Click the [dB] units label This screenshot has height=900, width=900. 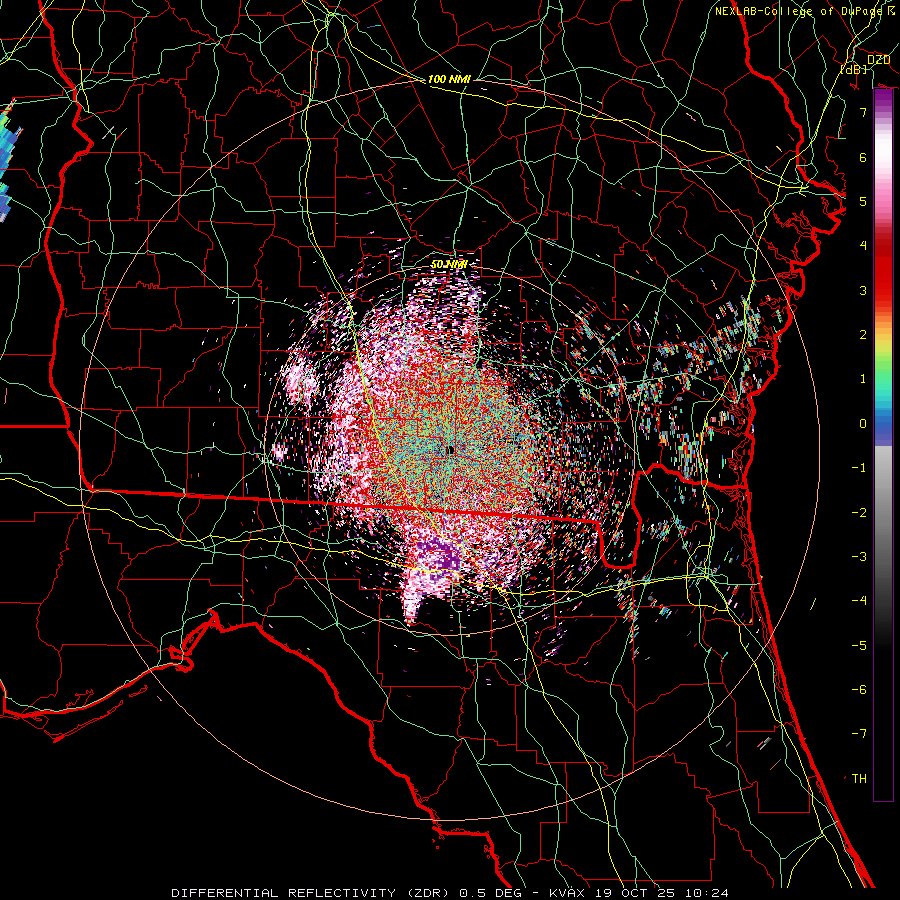[x=854, y=69]
